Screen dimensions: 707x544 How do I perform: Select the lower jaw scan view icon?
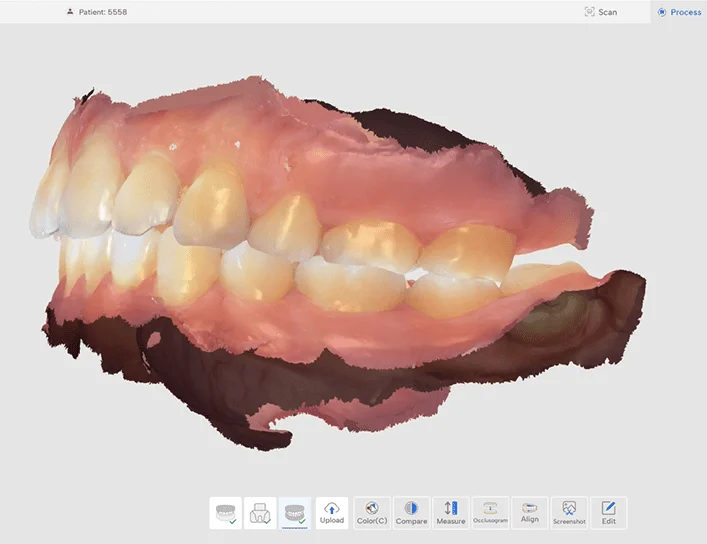point(260,513)
